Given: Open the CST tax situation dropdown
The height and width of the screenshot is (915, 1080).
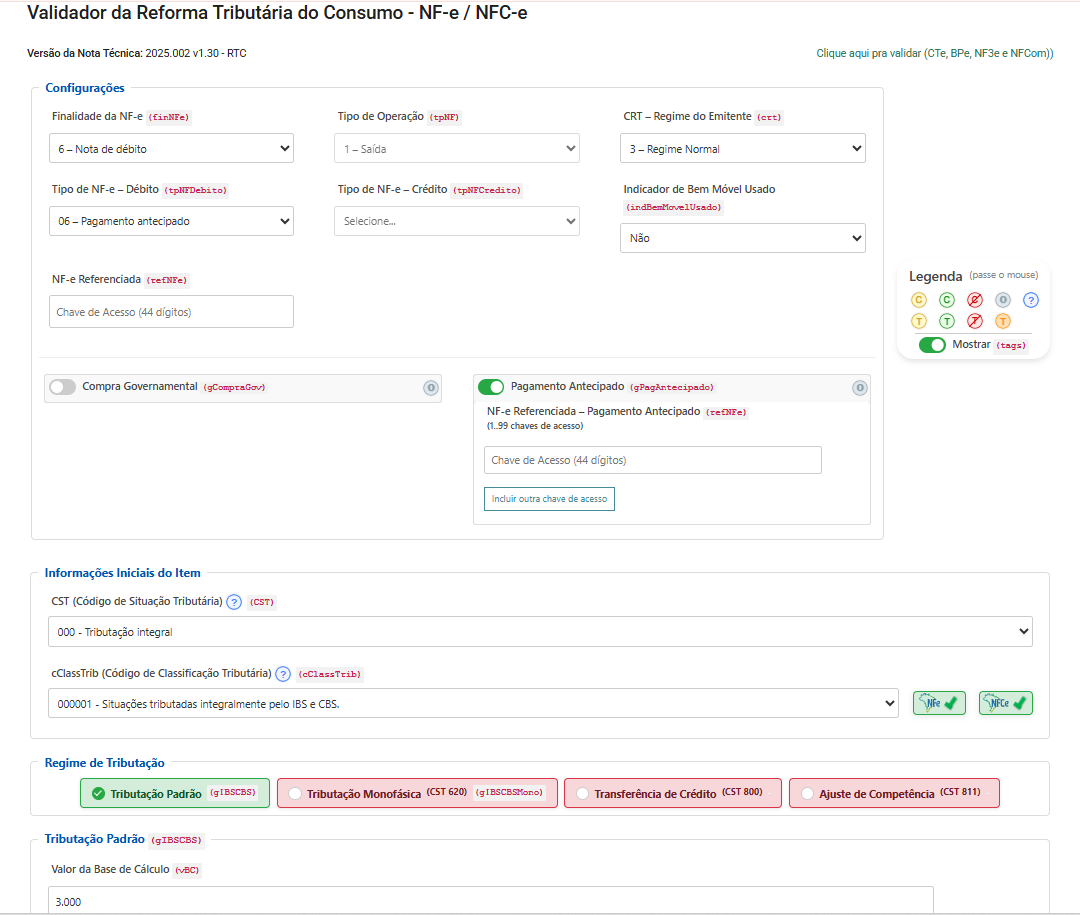Looking at the screenshot, I should [x=540, y=632].
